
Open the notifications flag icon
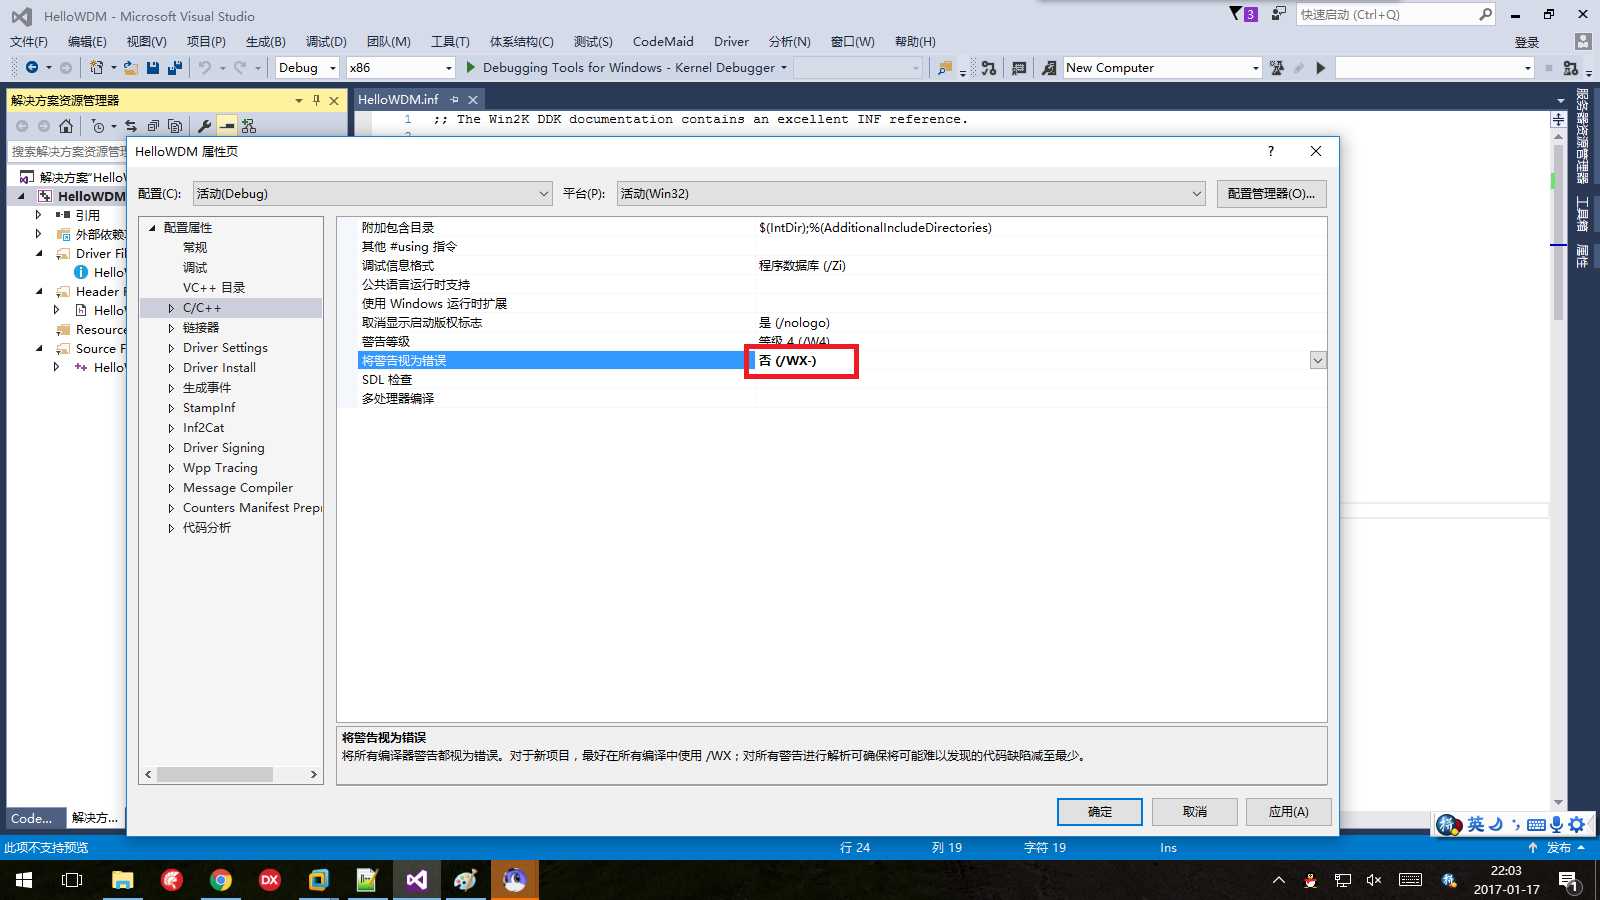(1243, 14)
